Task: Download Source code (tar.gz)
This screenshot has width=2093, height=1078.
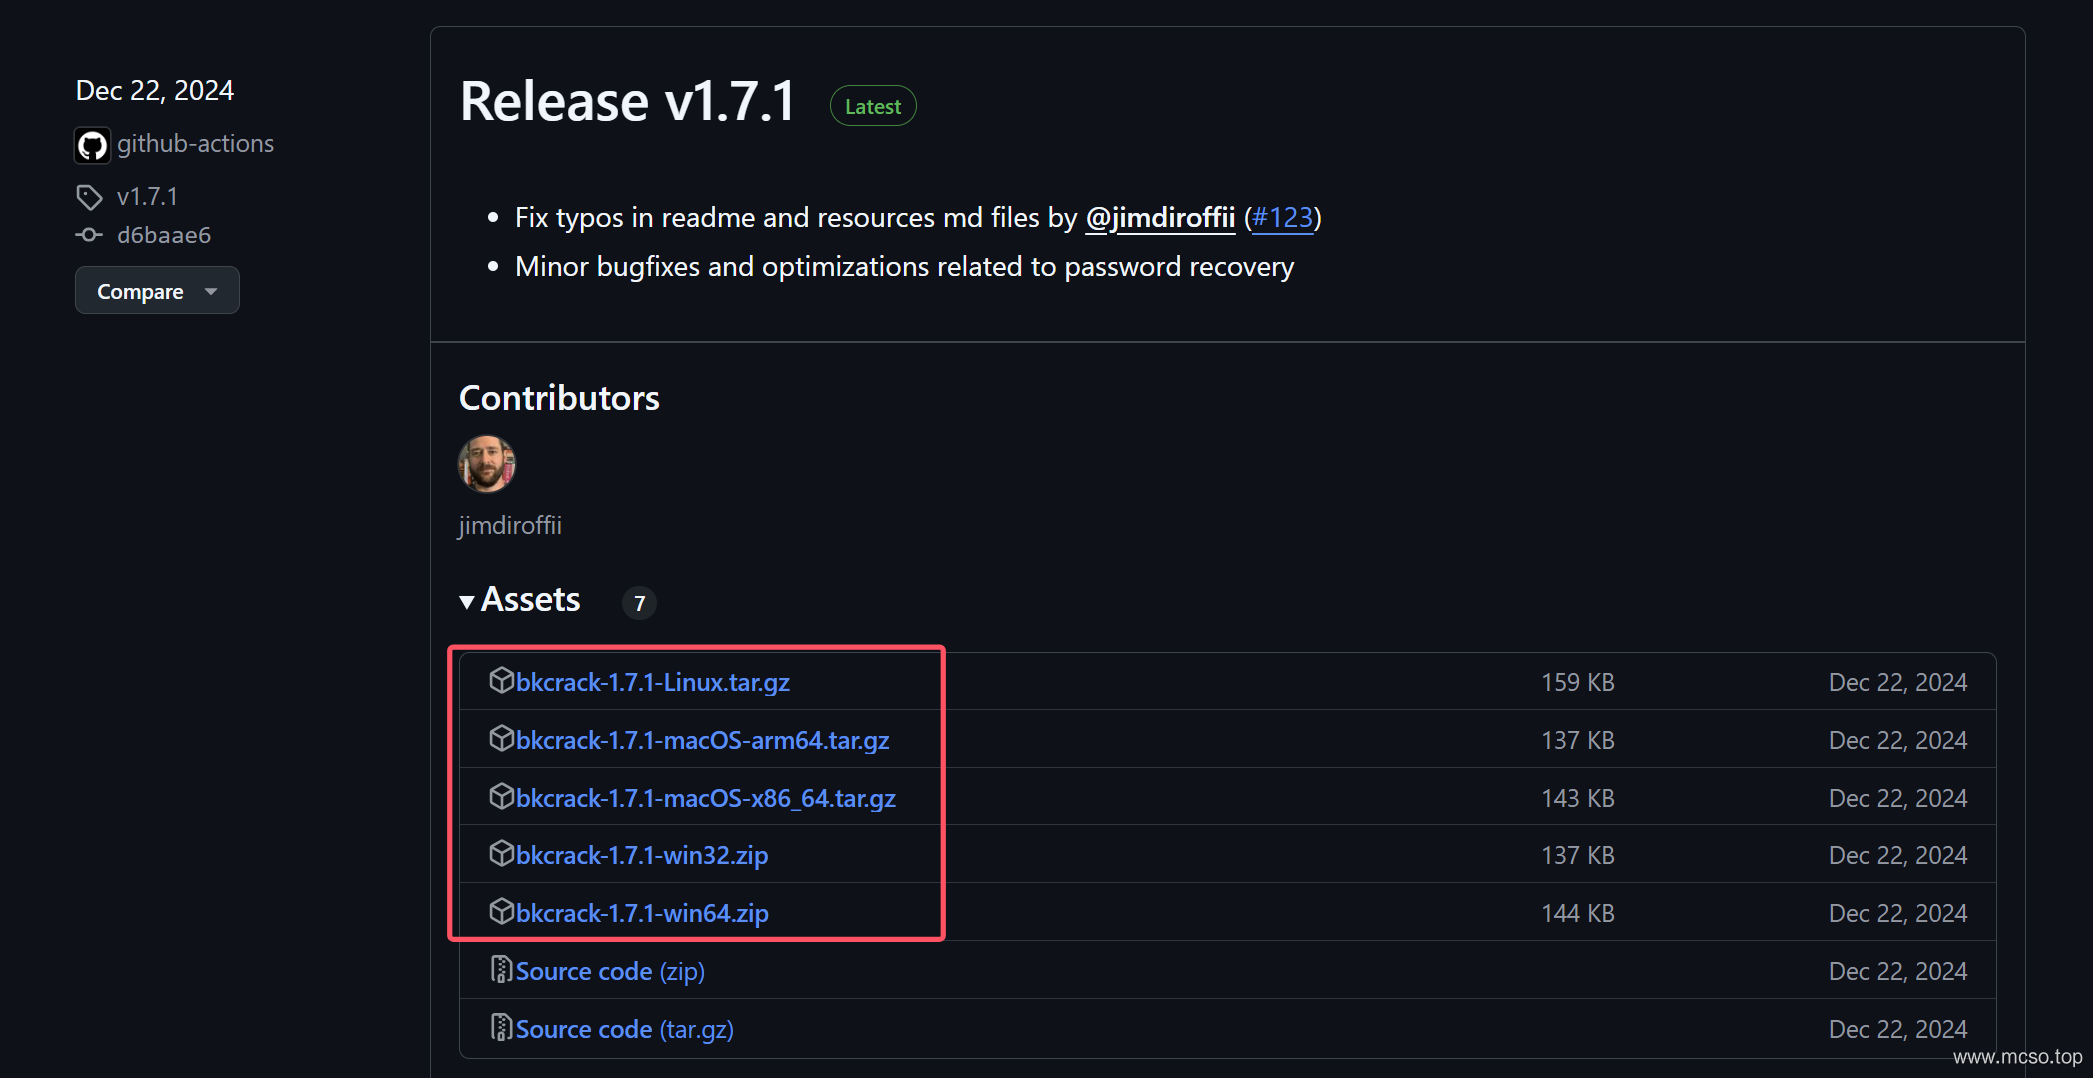Action: pyautogui.click(x=625, y=1029)
